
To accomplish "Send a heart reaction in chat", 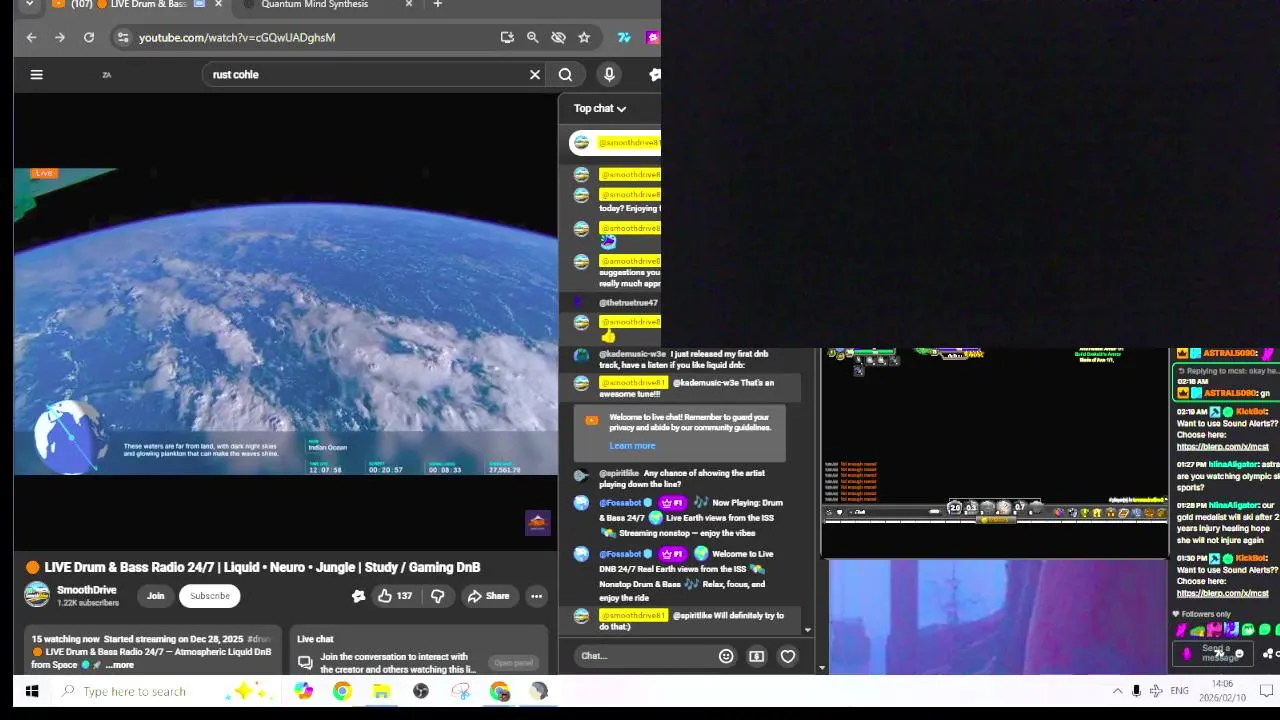I will coord(788,656).
